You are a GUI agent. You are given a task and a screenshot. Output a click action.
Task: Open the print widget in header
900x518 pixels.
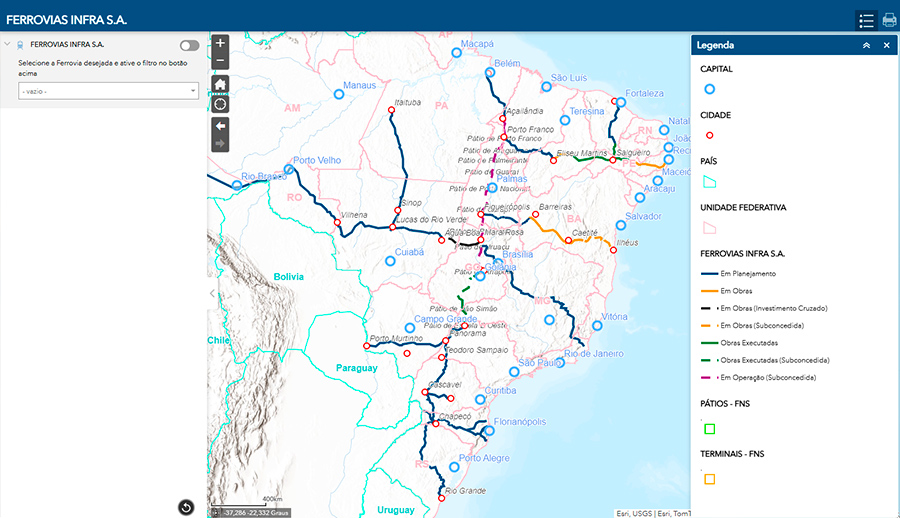pyautogui.click(x=889, y=21)
